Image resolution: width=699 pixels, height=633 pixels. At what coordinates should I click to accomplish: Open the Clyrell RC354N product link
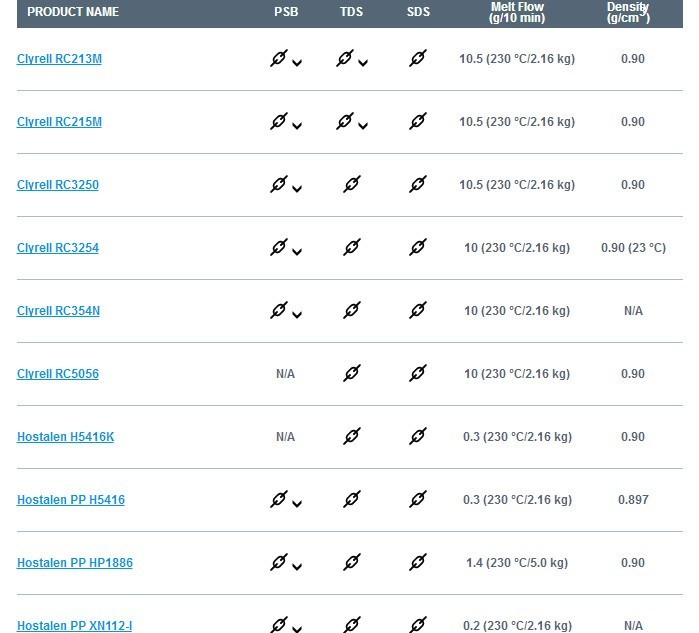coord(58,311)
